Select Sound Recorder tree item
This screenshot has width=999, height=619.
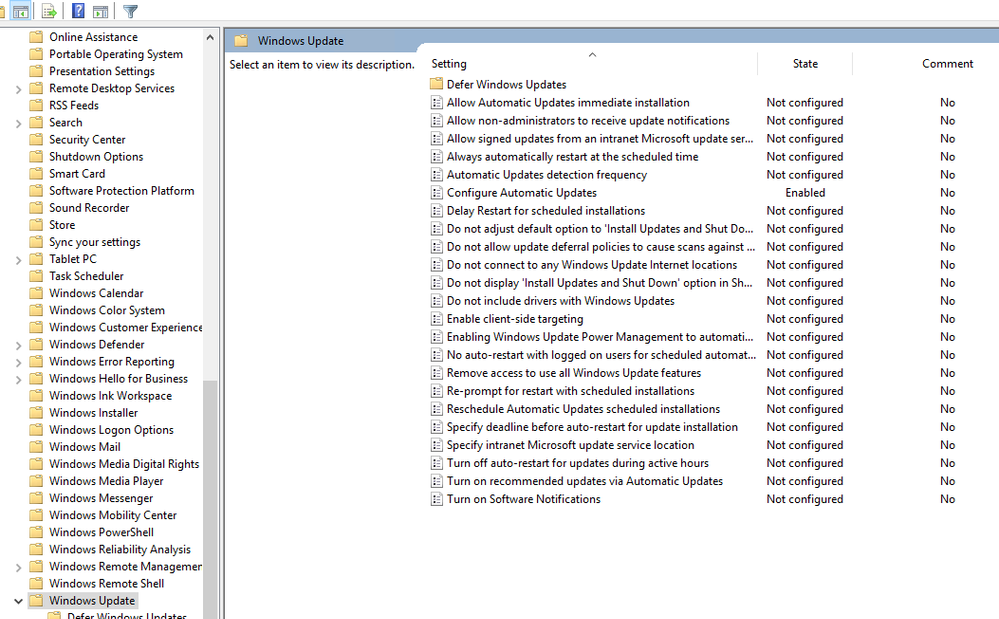pyautogui.click(x=89, y=208)
